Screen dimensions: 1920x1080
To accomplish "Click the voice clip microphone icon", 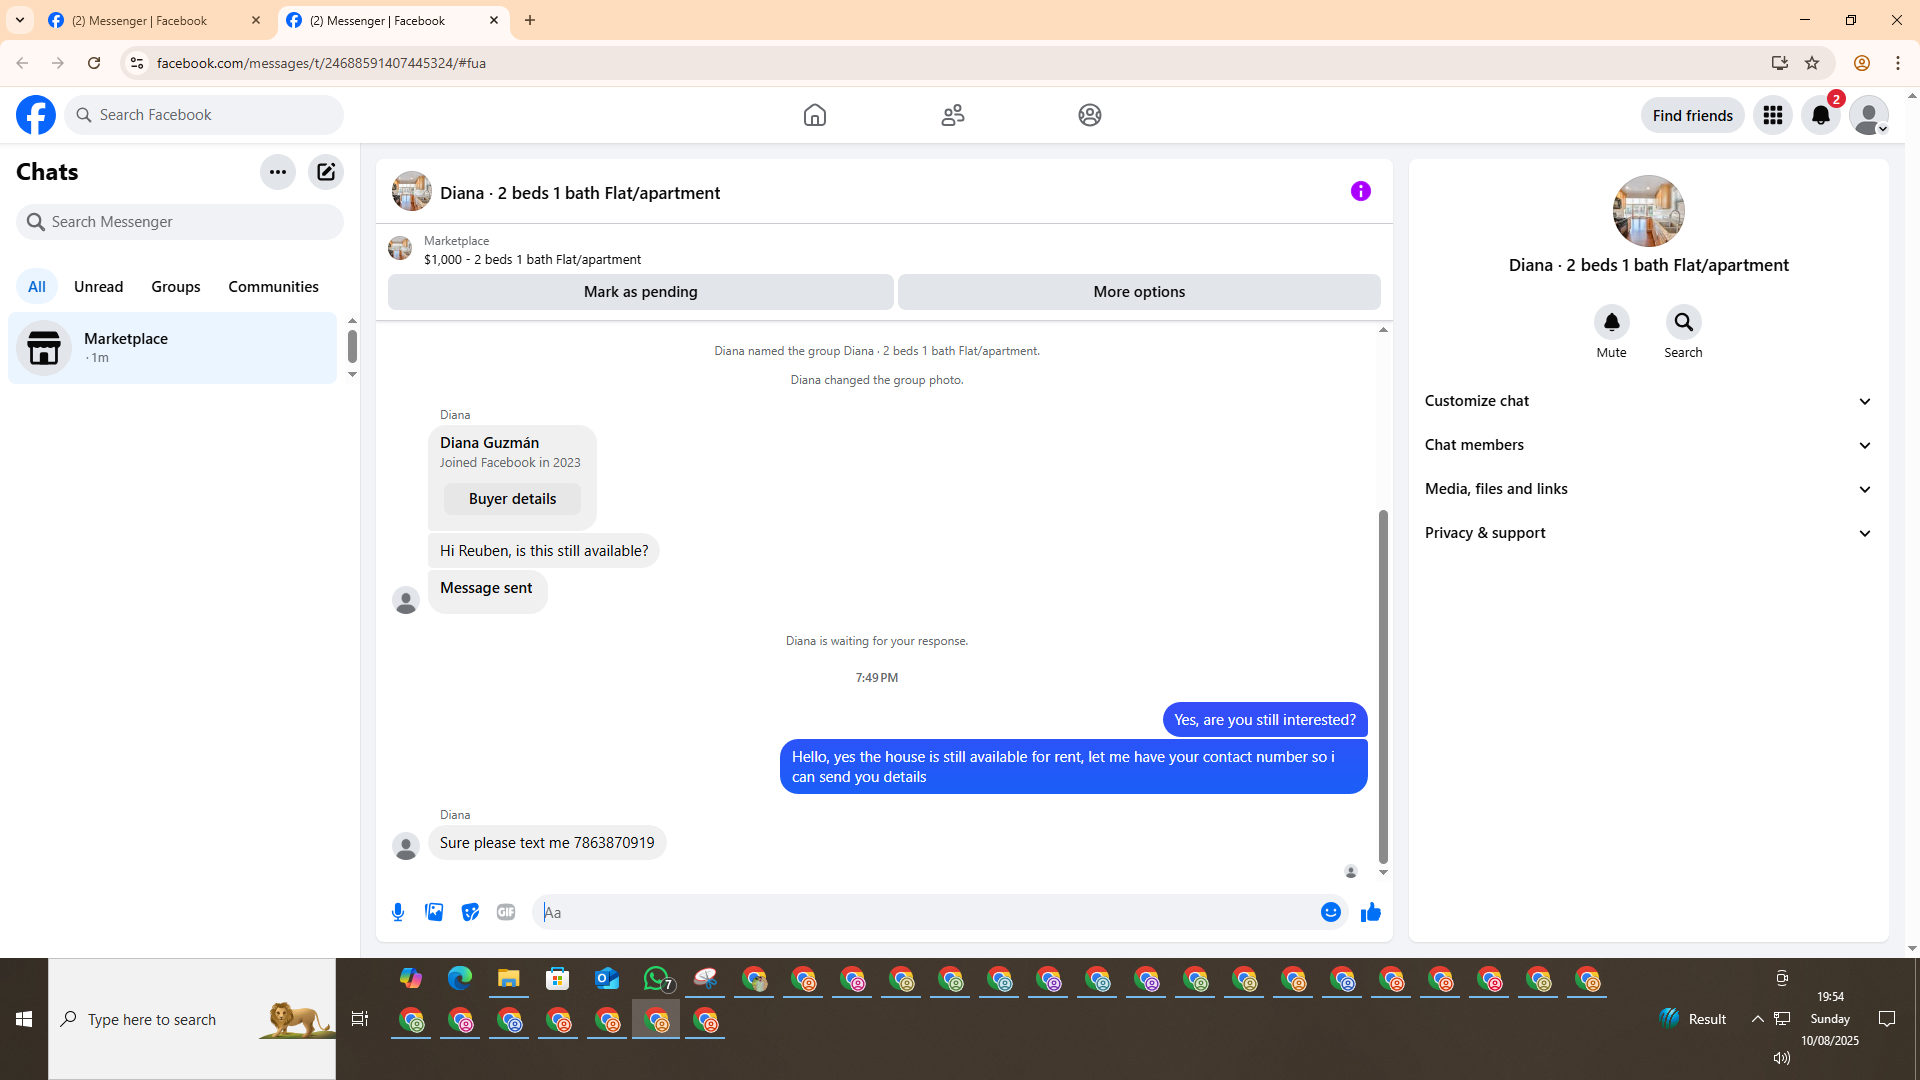I will tap(398, 912).
